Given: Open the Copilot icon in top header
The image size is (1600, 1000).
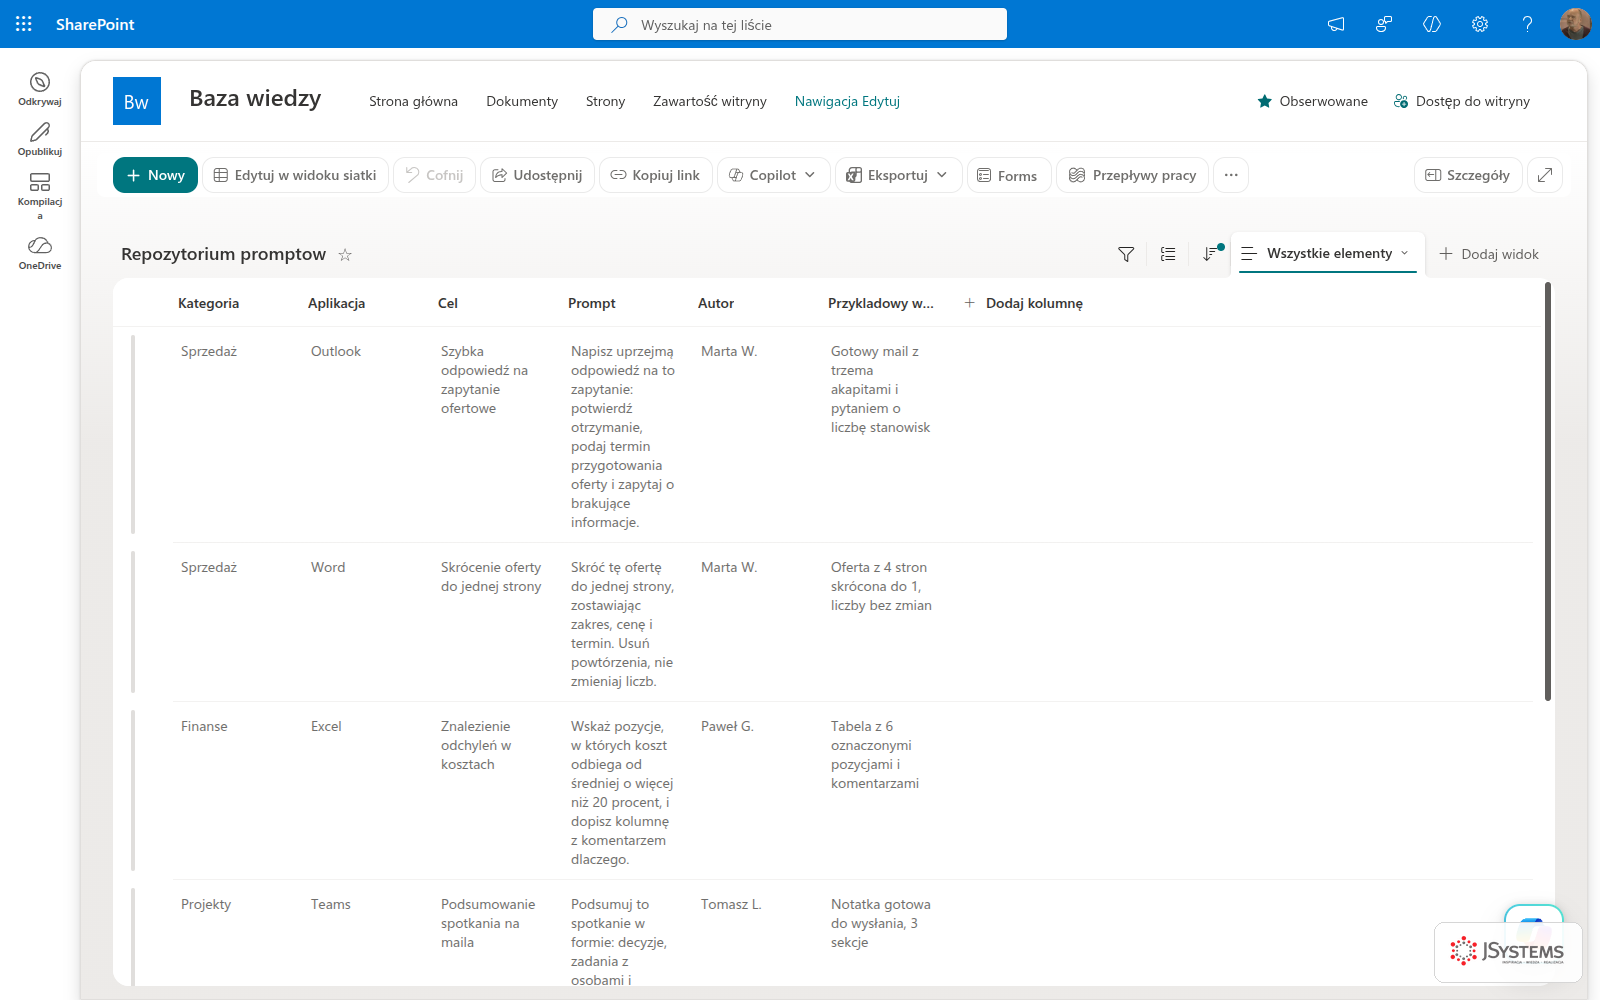Looking at the screenshot, I should (1432, 24).
